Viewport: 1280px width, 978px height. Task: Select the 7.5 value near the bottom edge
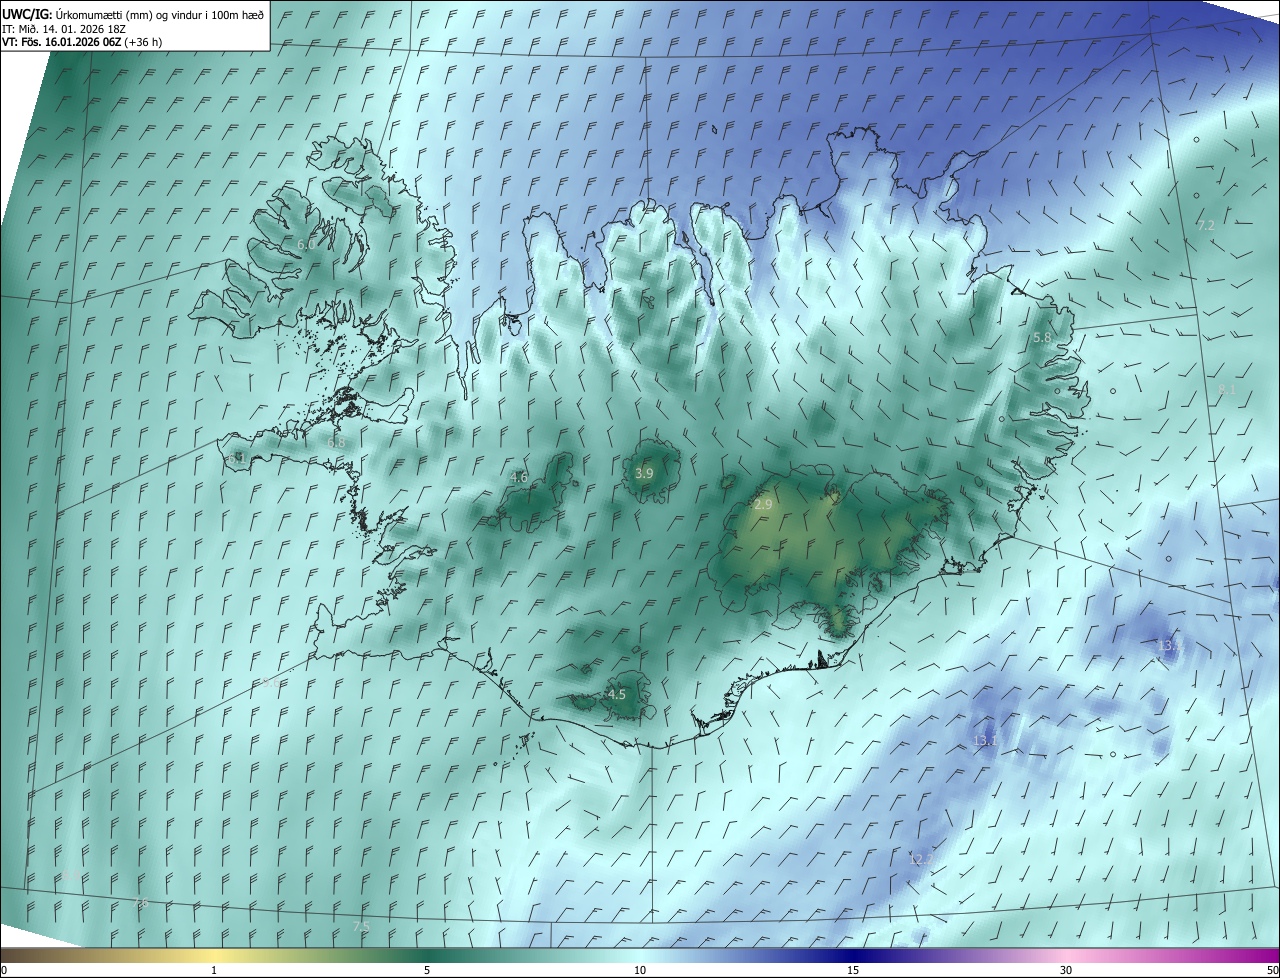[x=361, y=927]
